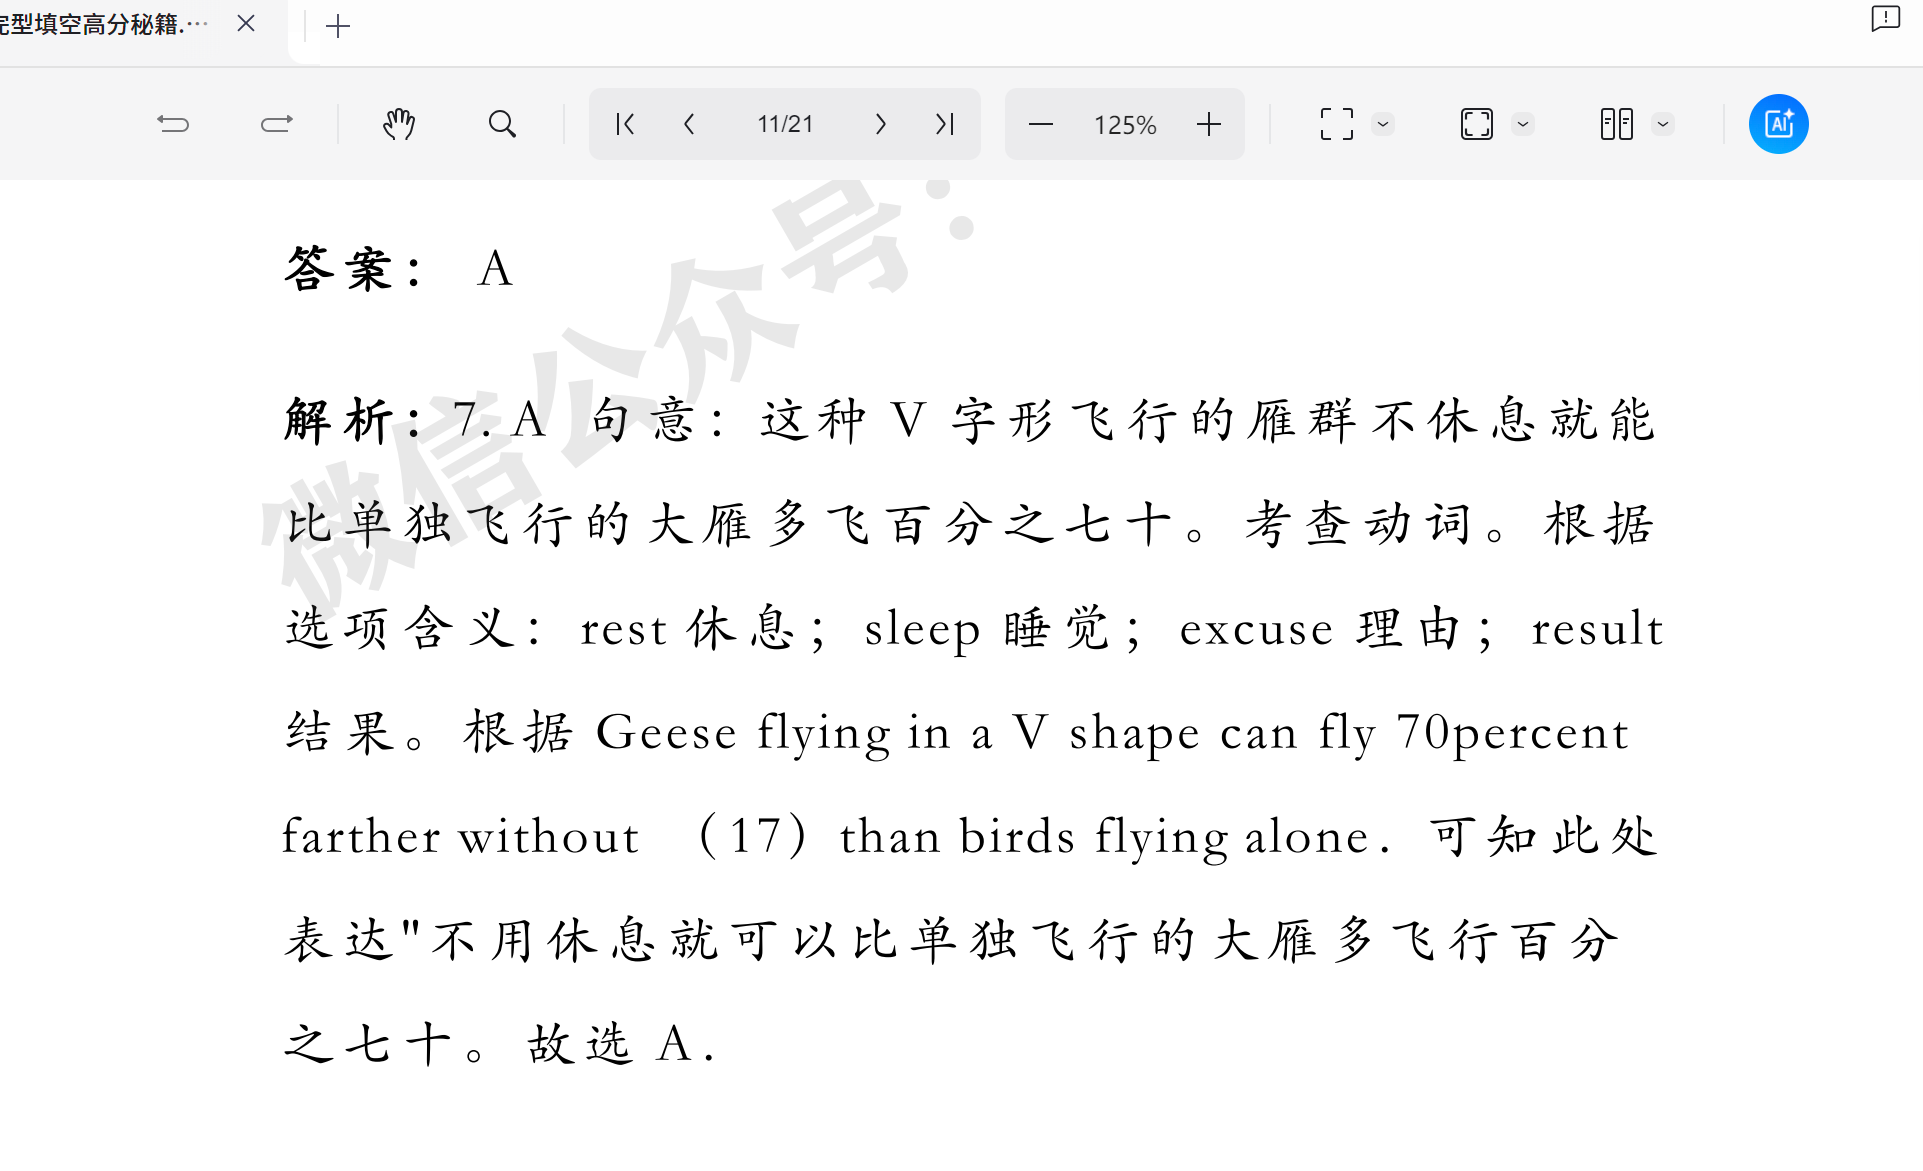Expand the page layout dropdown arrow

(x=1663, y=125)
